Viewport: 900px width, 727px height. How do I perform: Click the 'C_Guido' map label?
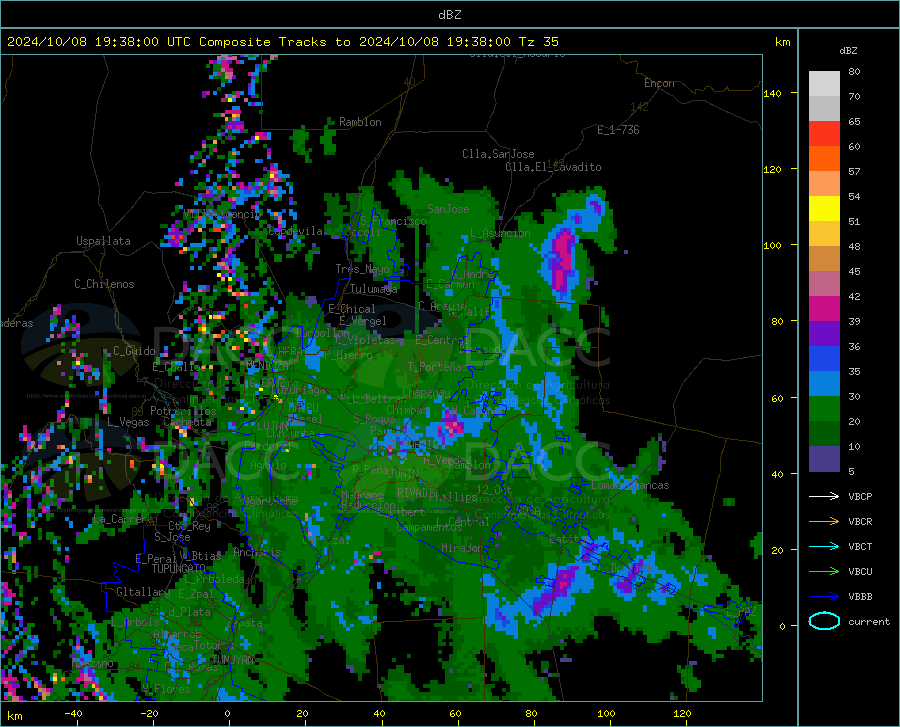click(x=134, y=351)
